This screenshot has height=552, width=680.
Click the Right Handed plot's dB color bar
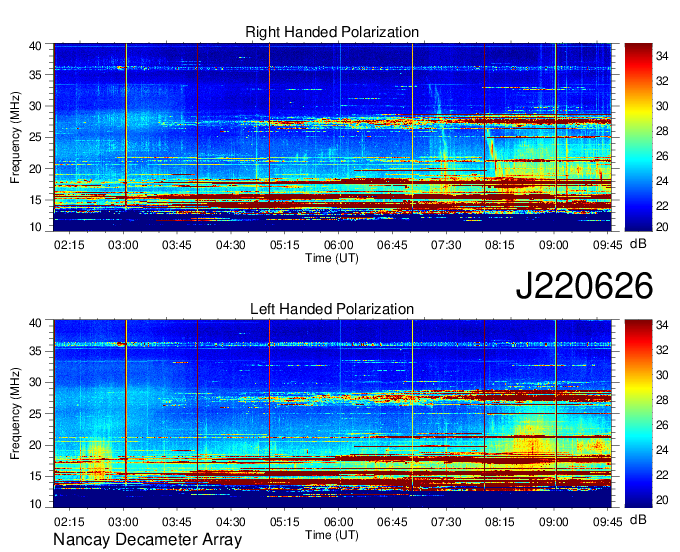tap(638, 137)
